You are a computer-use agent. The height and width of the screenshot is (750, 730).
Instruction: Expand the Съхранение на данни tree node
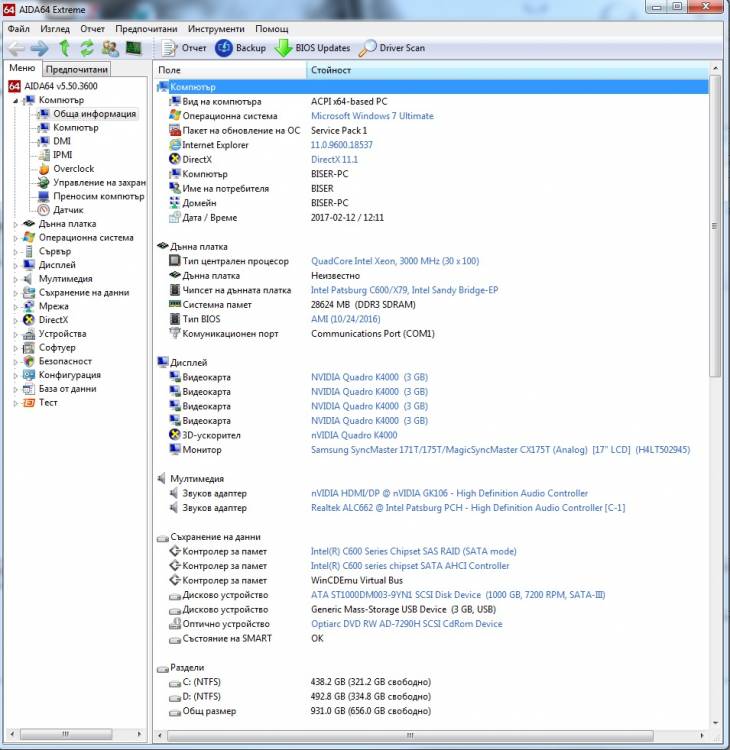pyautogui.click(x=15, y=293)
